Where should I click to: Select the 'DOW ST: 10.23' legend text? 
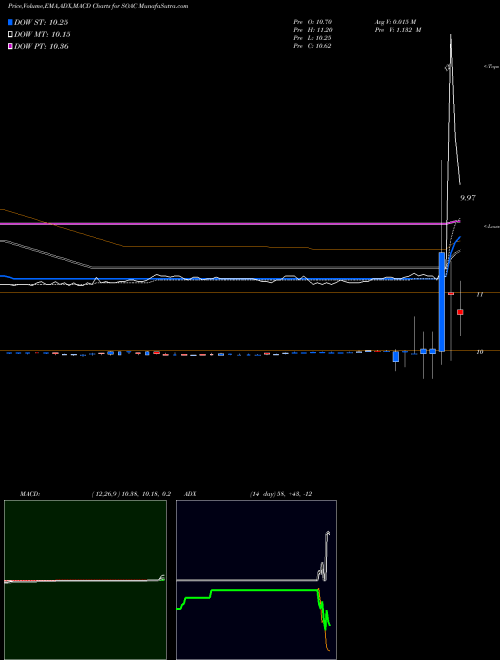click(41, 22)
